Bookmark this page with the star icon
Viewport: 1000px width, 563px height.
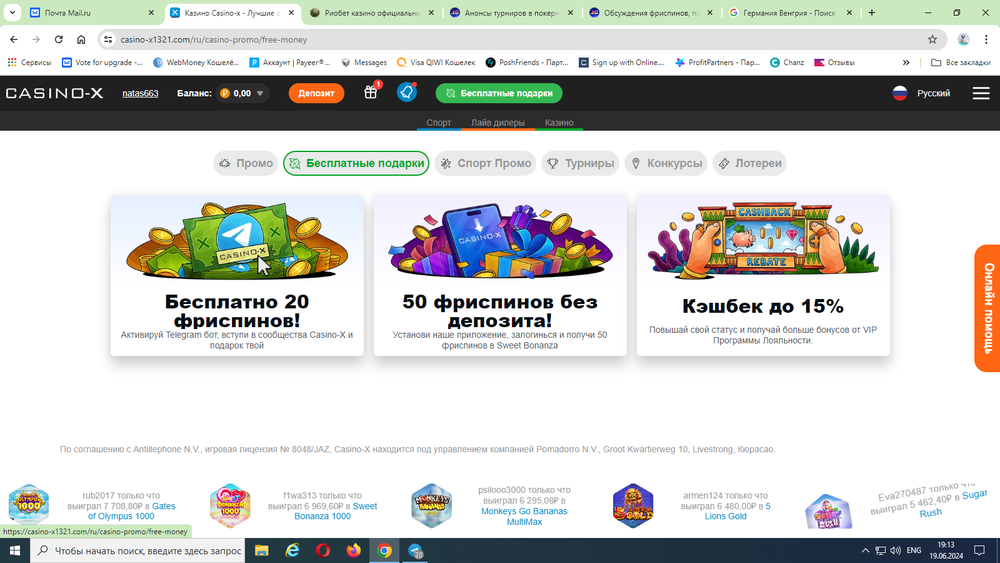pos(932,40)
